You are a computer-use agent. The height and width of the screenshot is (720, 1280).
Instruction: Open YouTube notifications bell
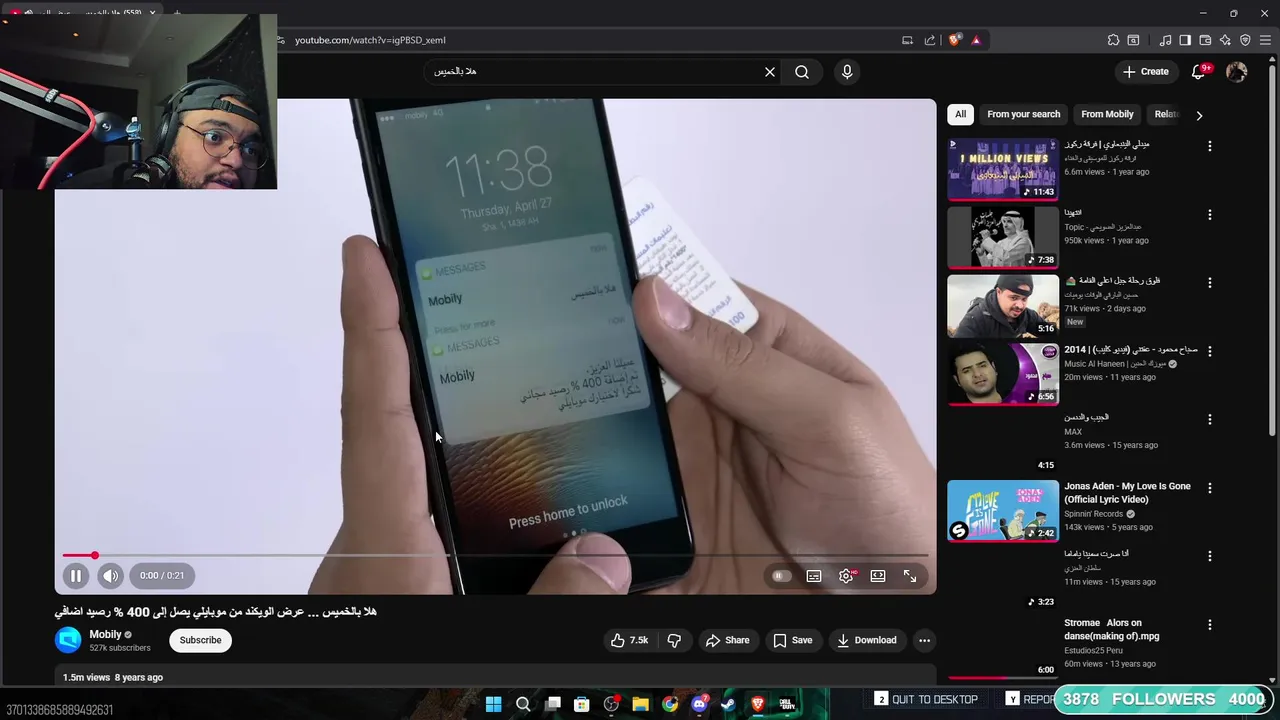(1199, 72)
